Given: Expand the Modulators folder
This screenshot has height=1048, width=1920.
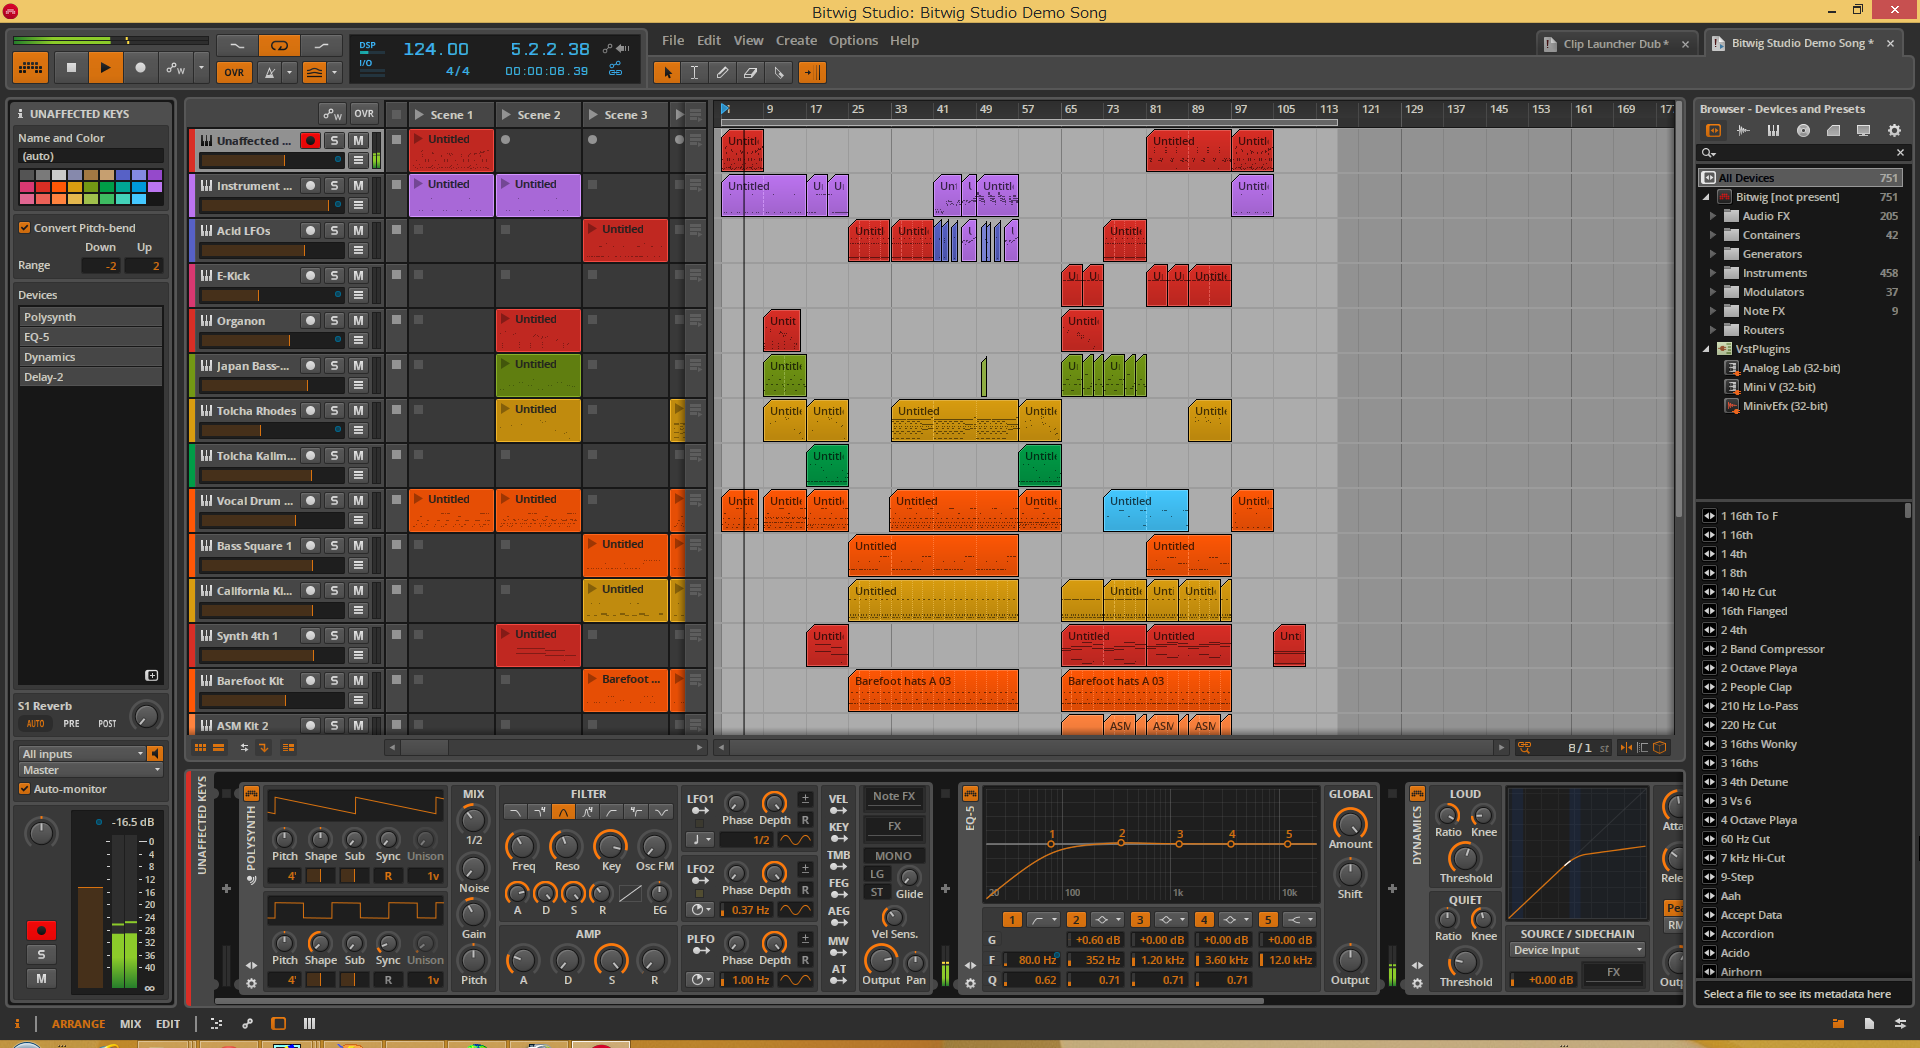Looking at the screenshot, I should click(1712, 292).
